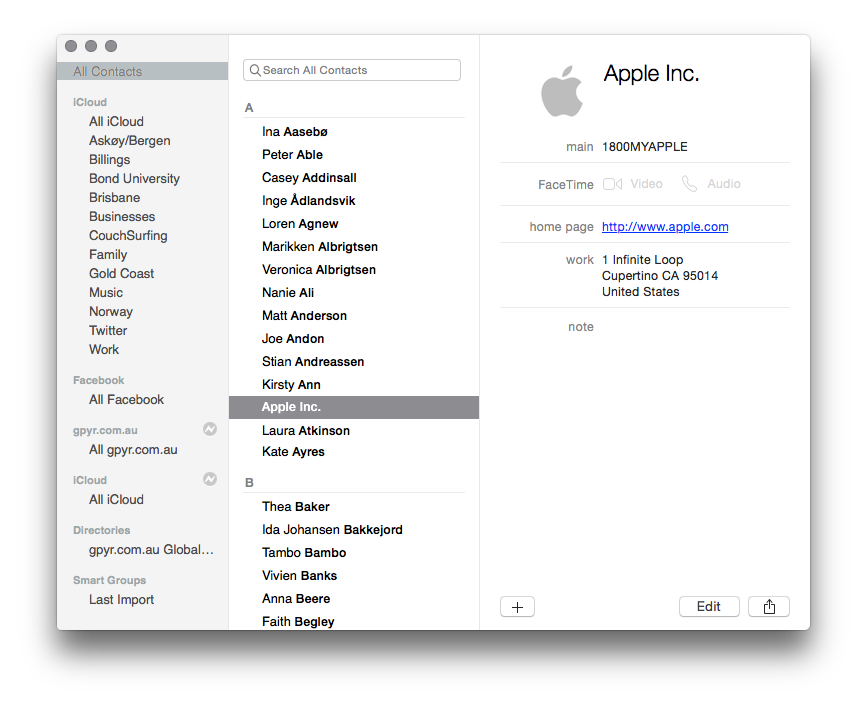Click the note field label
The width and height of the screenshot is (867, 709).
(581, 327)
